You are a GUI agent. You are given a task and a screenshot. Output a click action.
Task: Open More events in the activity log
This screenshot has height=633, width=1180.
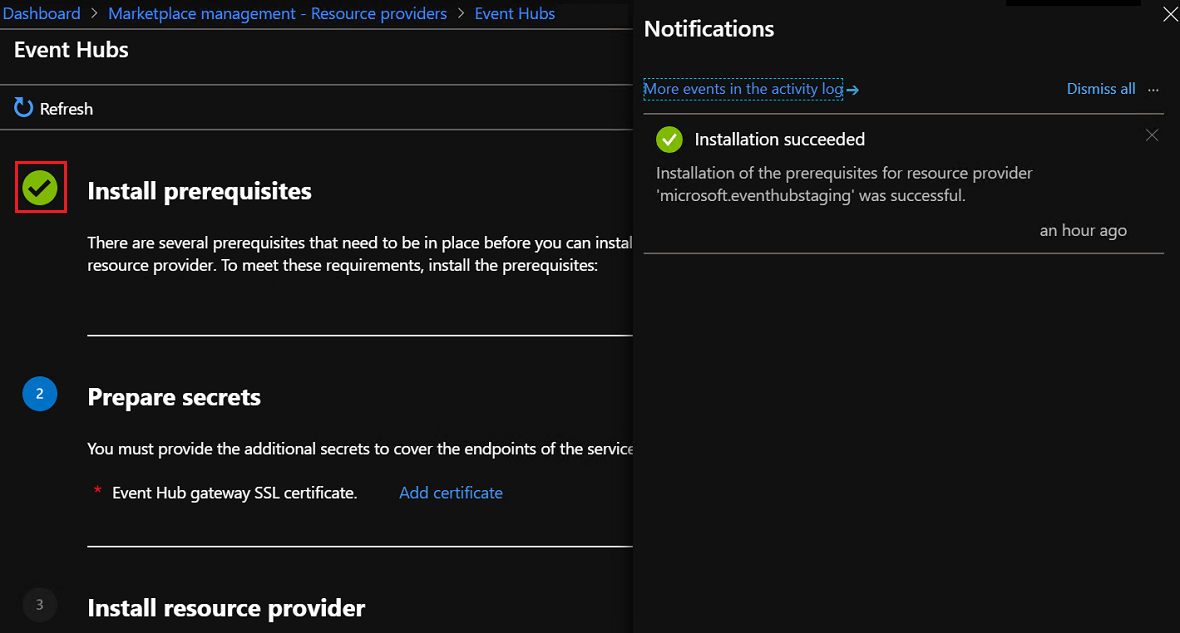pos(743,89)
